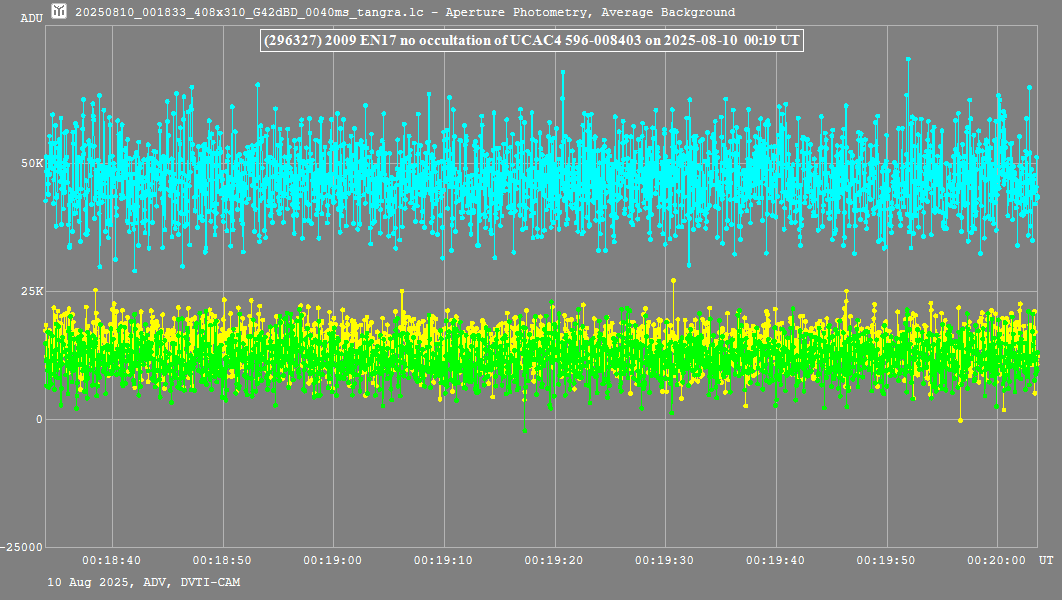Select the 00:19:50 time tick label
Viewport: 1062px width, 600px height.
(x=885, y=562)
